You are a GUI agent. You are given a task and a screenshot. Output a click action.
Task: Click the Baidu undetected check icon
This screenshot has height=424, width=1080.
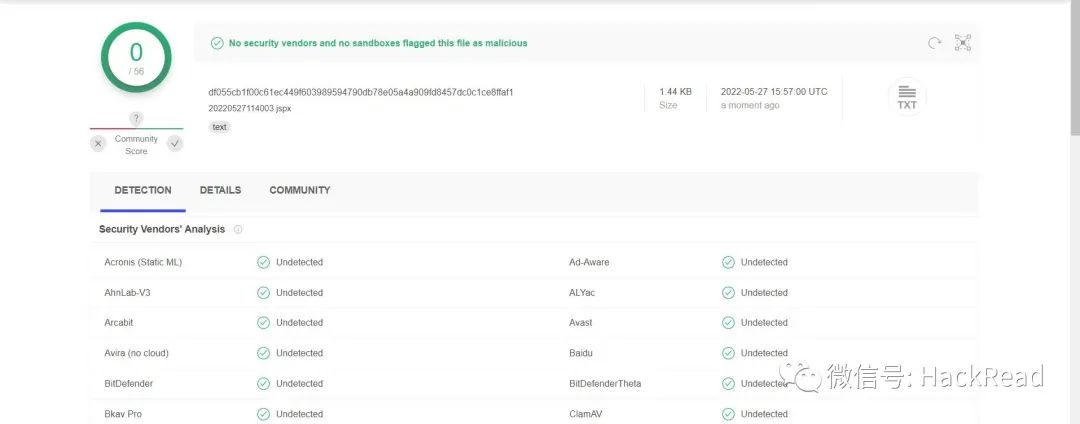[x=728, y=353]
